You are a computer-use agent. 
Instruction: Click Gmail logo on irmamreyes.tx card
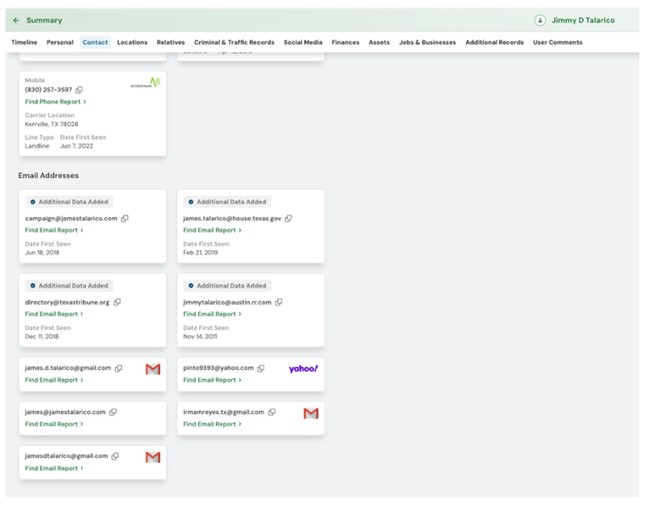[311, 413]
